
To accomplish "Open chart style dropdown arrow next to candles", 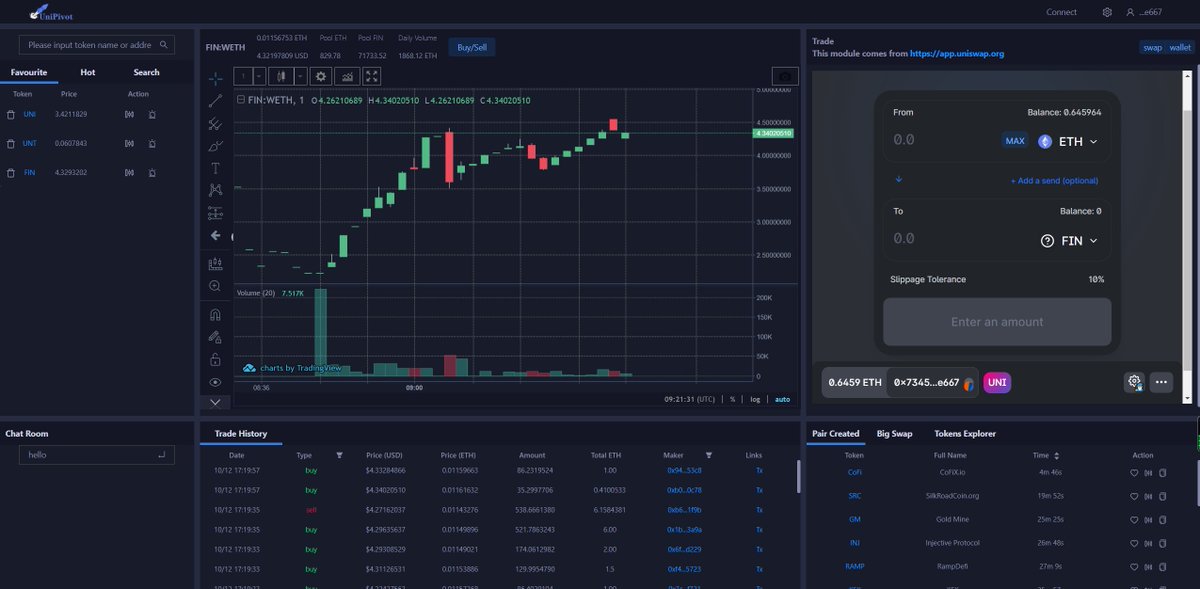I will (300, 76).
